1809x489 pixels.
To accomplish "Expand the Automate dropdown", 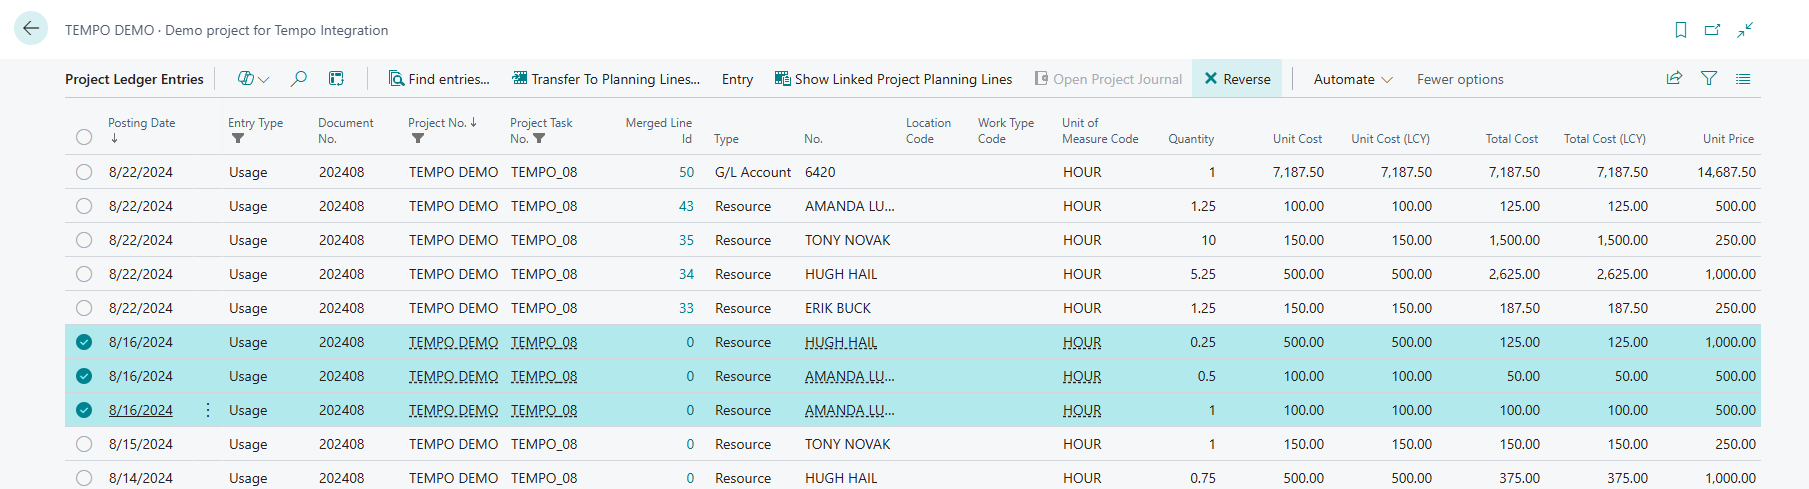I will tap(1352, 79).
